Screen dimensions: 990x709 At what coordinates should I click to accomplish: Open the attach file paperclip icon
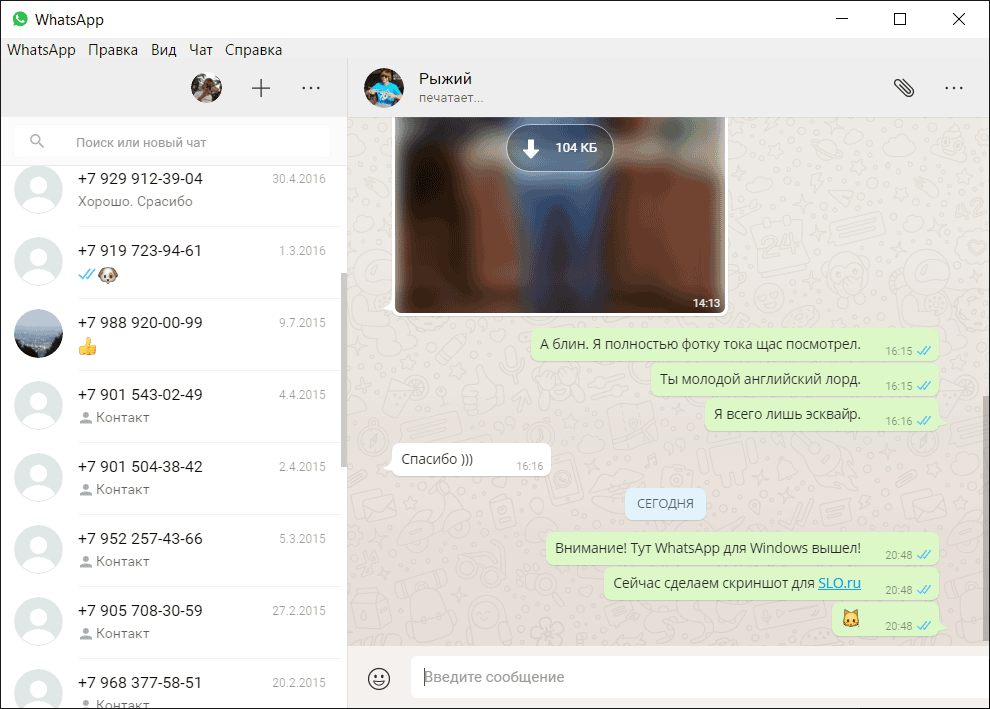point(904,88)
